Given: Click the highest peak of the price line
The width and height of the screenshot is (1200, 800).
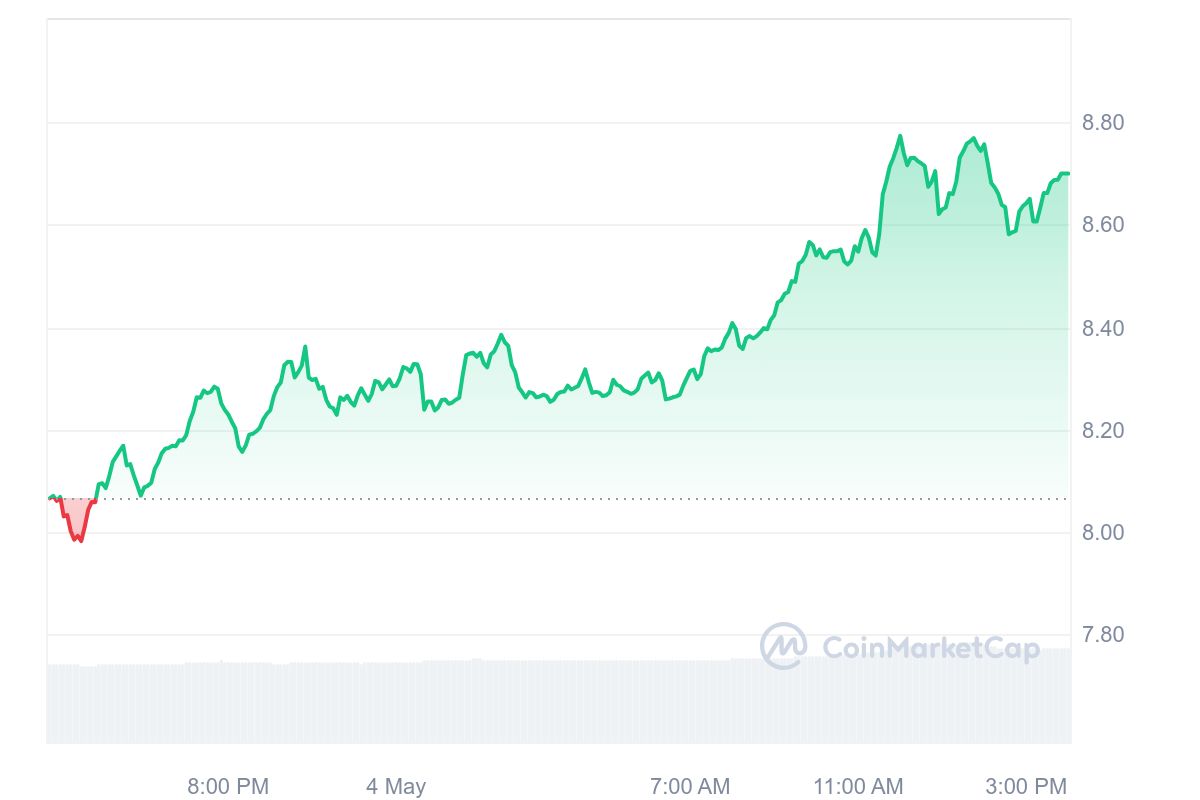Looking at the screenshot, I should click(x=900, y=136).
